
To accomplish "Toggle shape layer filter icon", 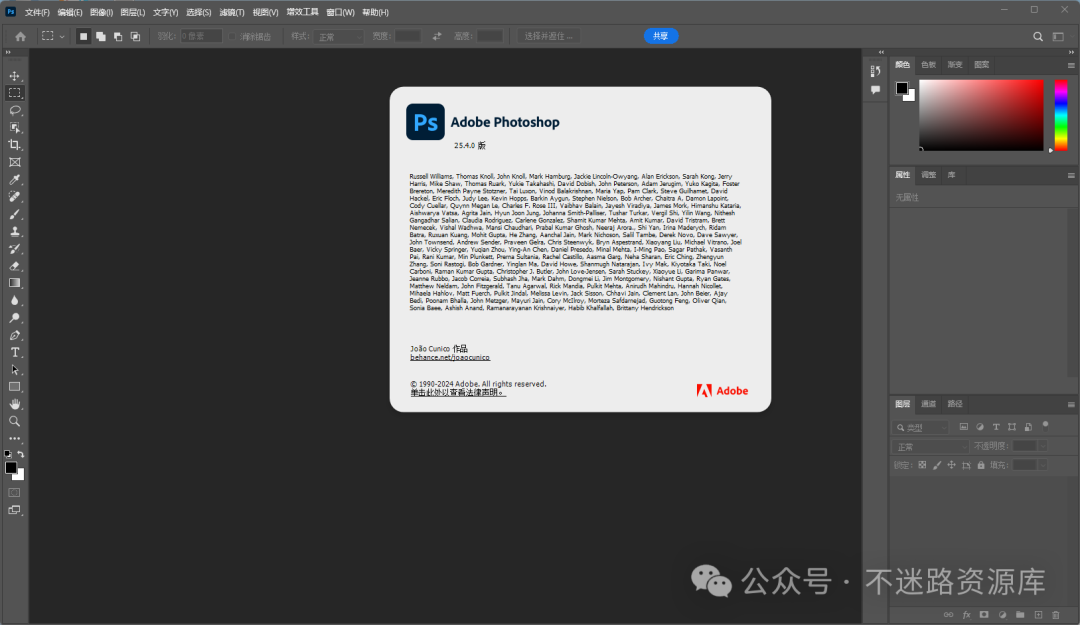I will coord(1012,427).
